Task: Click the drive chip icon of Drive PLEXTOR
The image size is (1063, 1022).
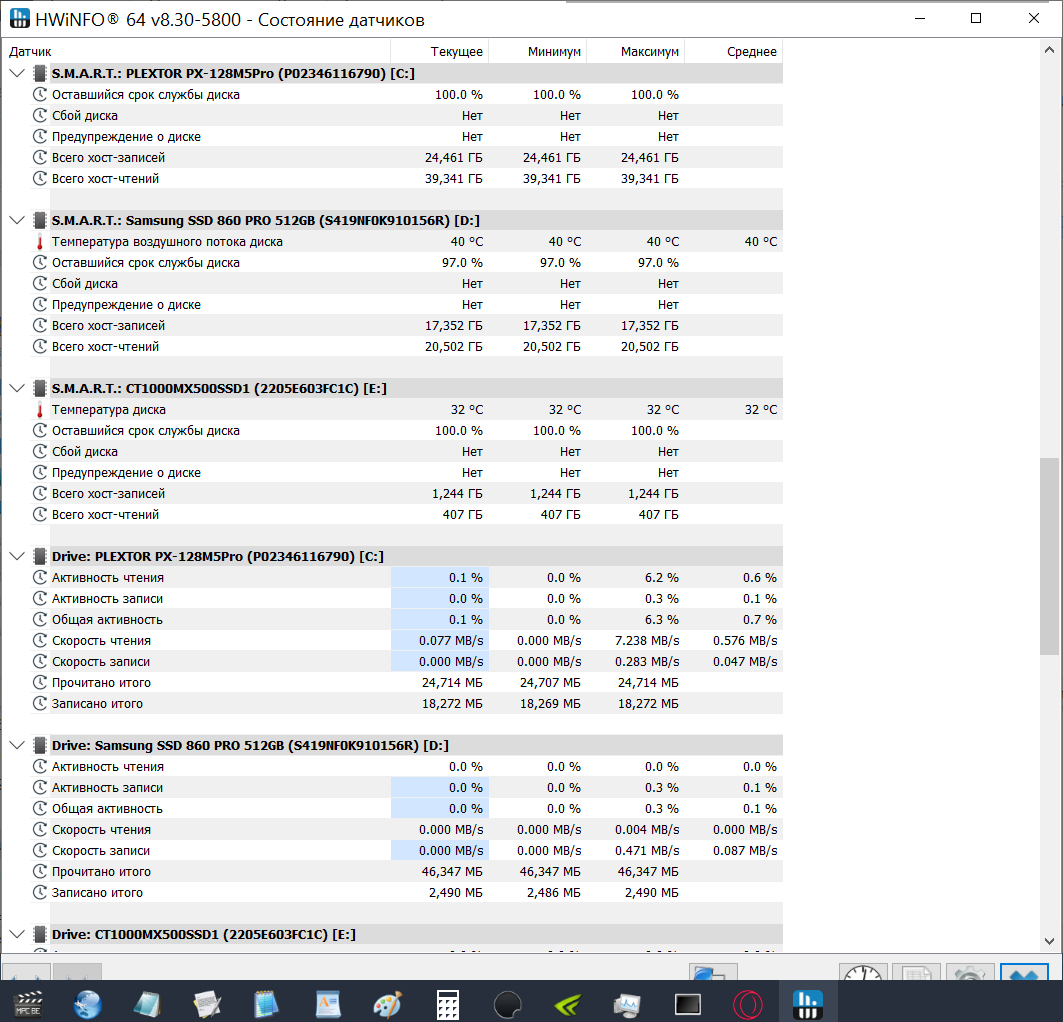Action: (40, 556)
